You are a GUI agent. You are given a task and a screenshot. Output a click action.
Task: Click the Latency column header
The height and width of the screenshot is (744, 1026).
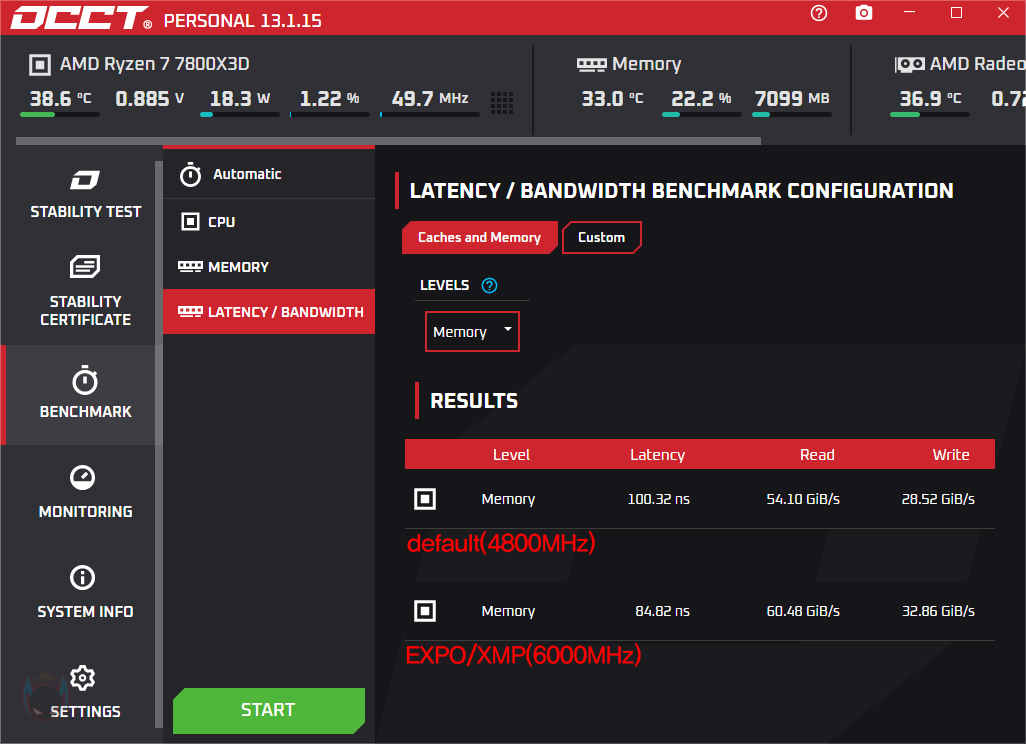tap(658, 455)
